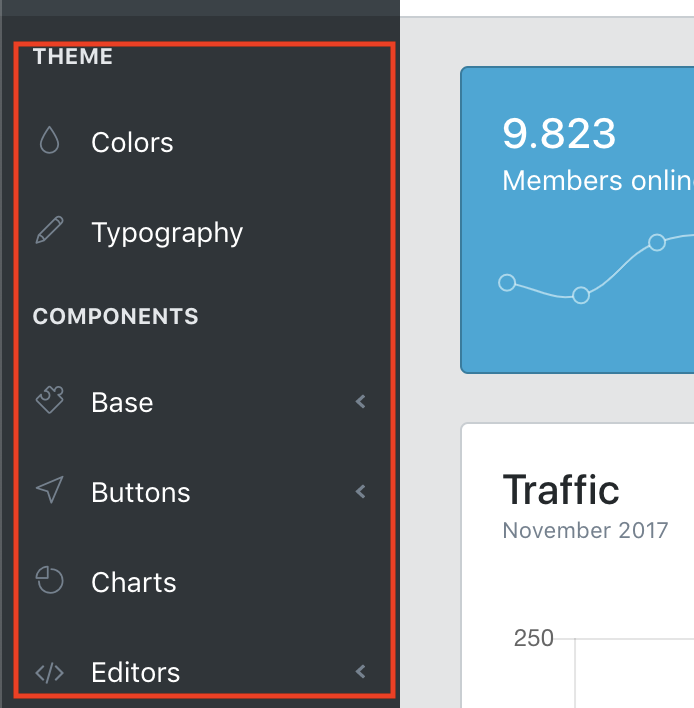Image resolution: width=694 pixels, height=708 pixels.
Task: Click the 9.823 members count
Action: tap(558, 133)
